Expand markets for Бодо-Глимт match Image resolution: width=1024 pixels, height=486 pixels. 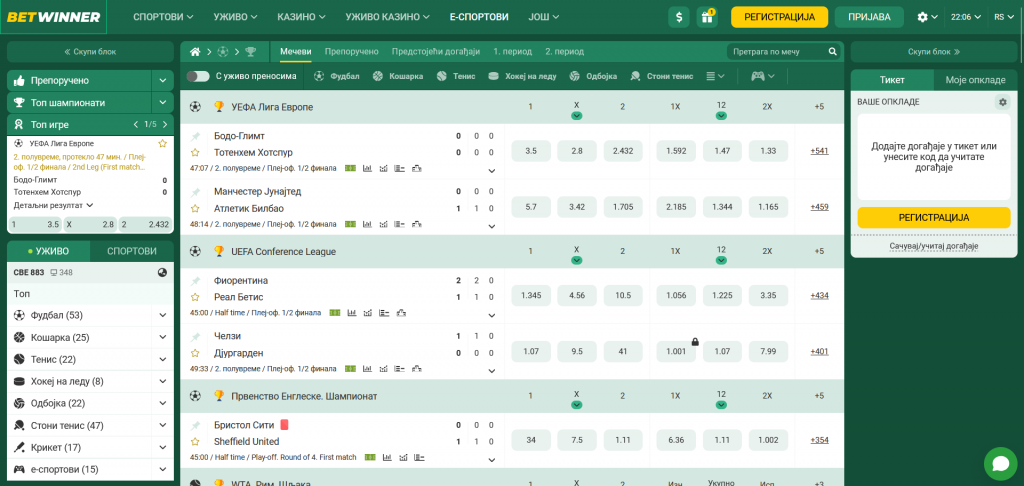(x=492, y=171)
